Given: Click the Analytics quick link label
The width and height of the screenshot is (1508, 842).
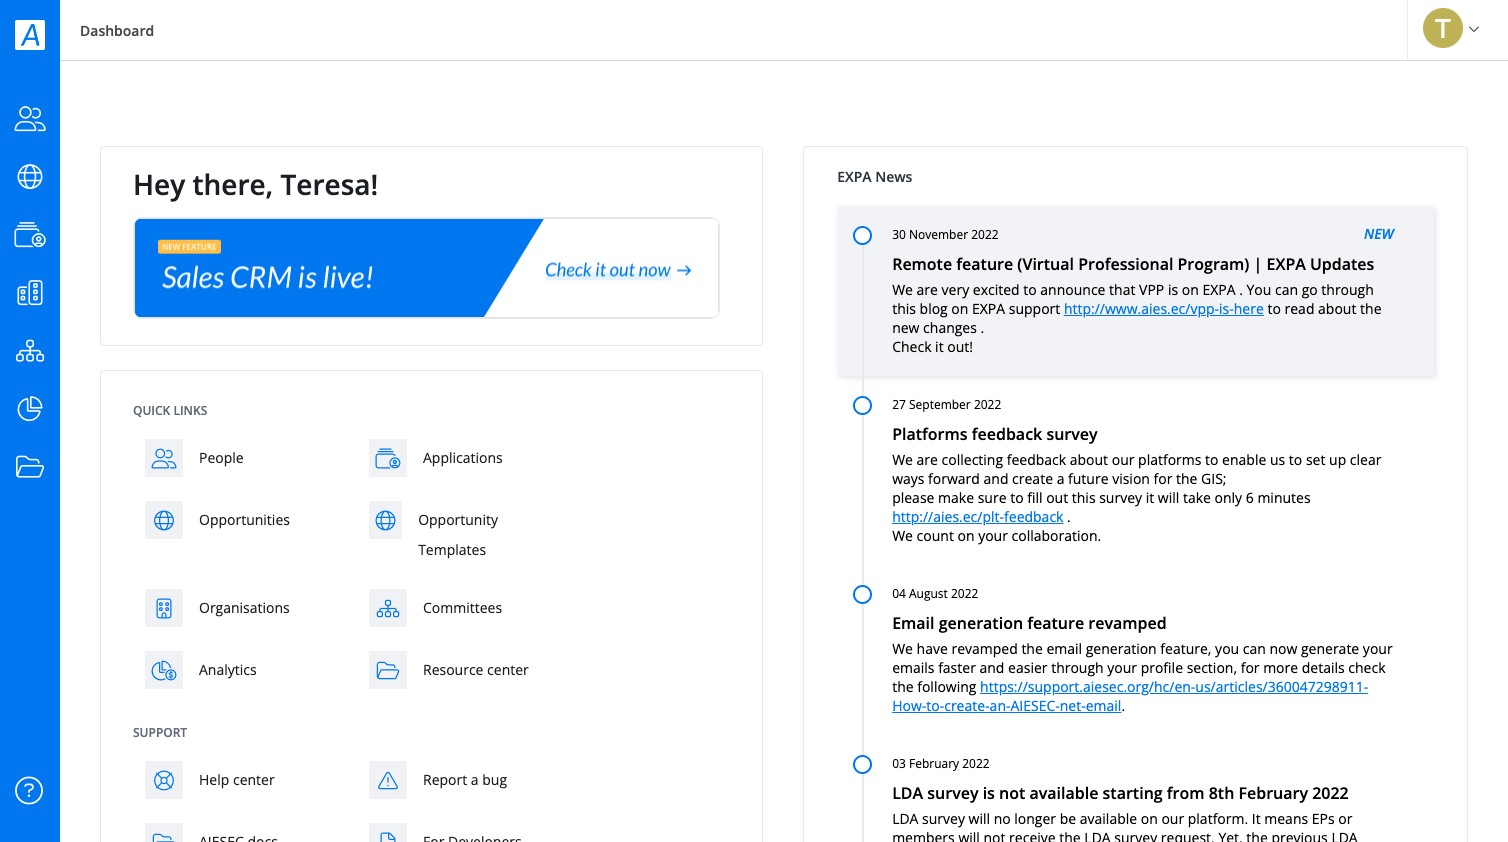Looking at the screenshot, I should (x=228, y=670).
